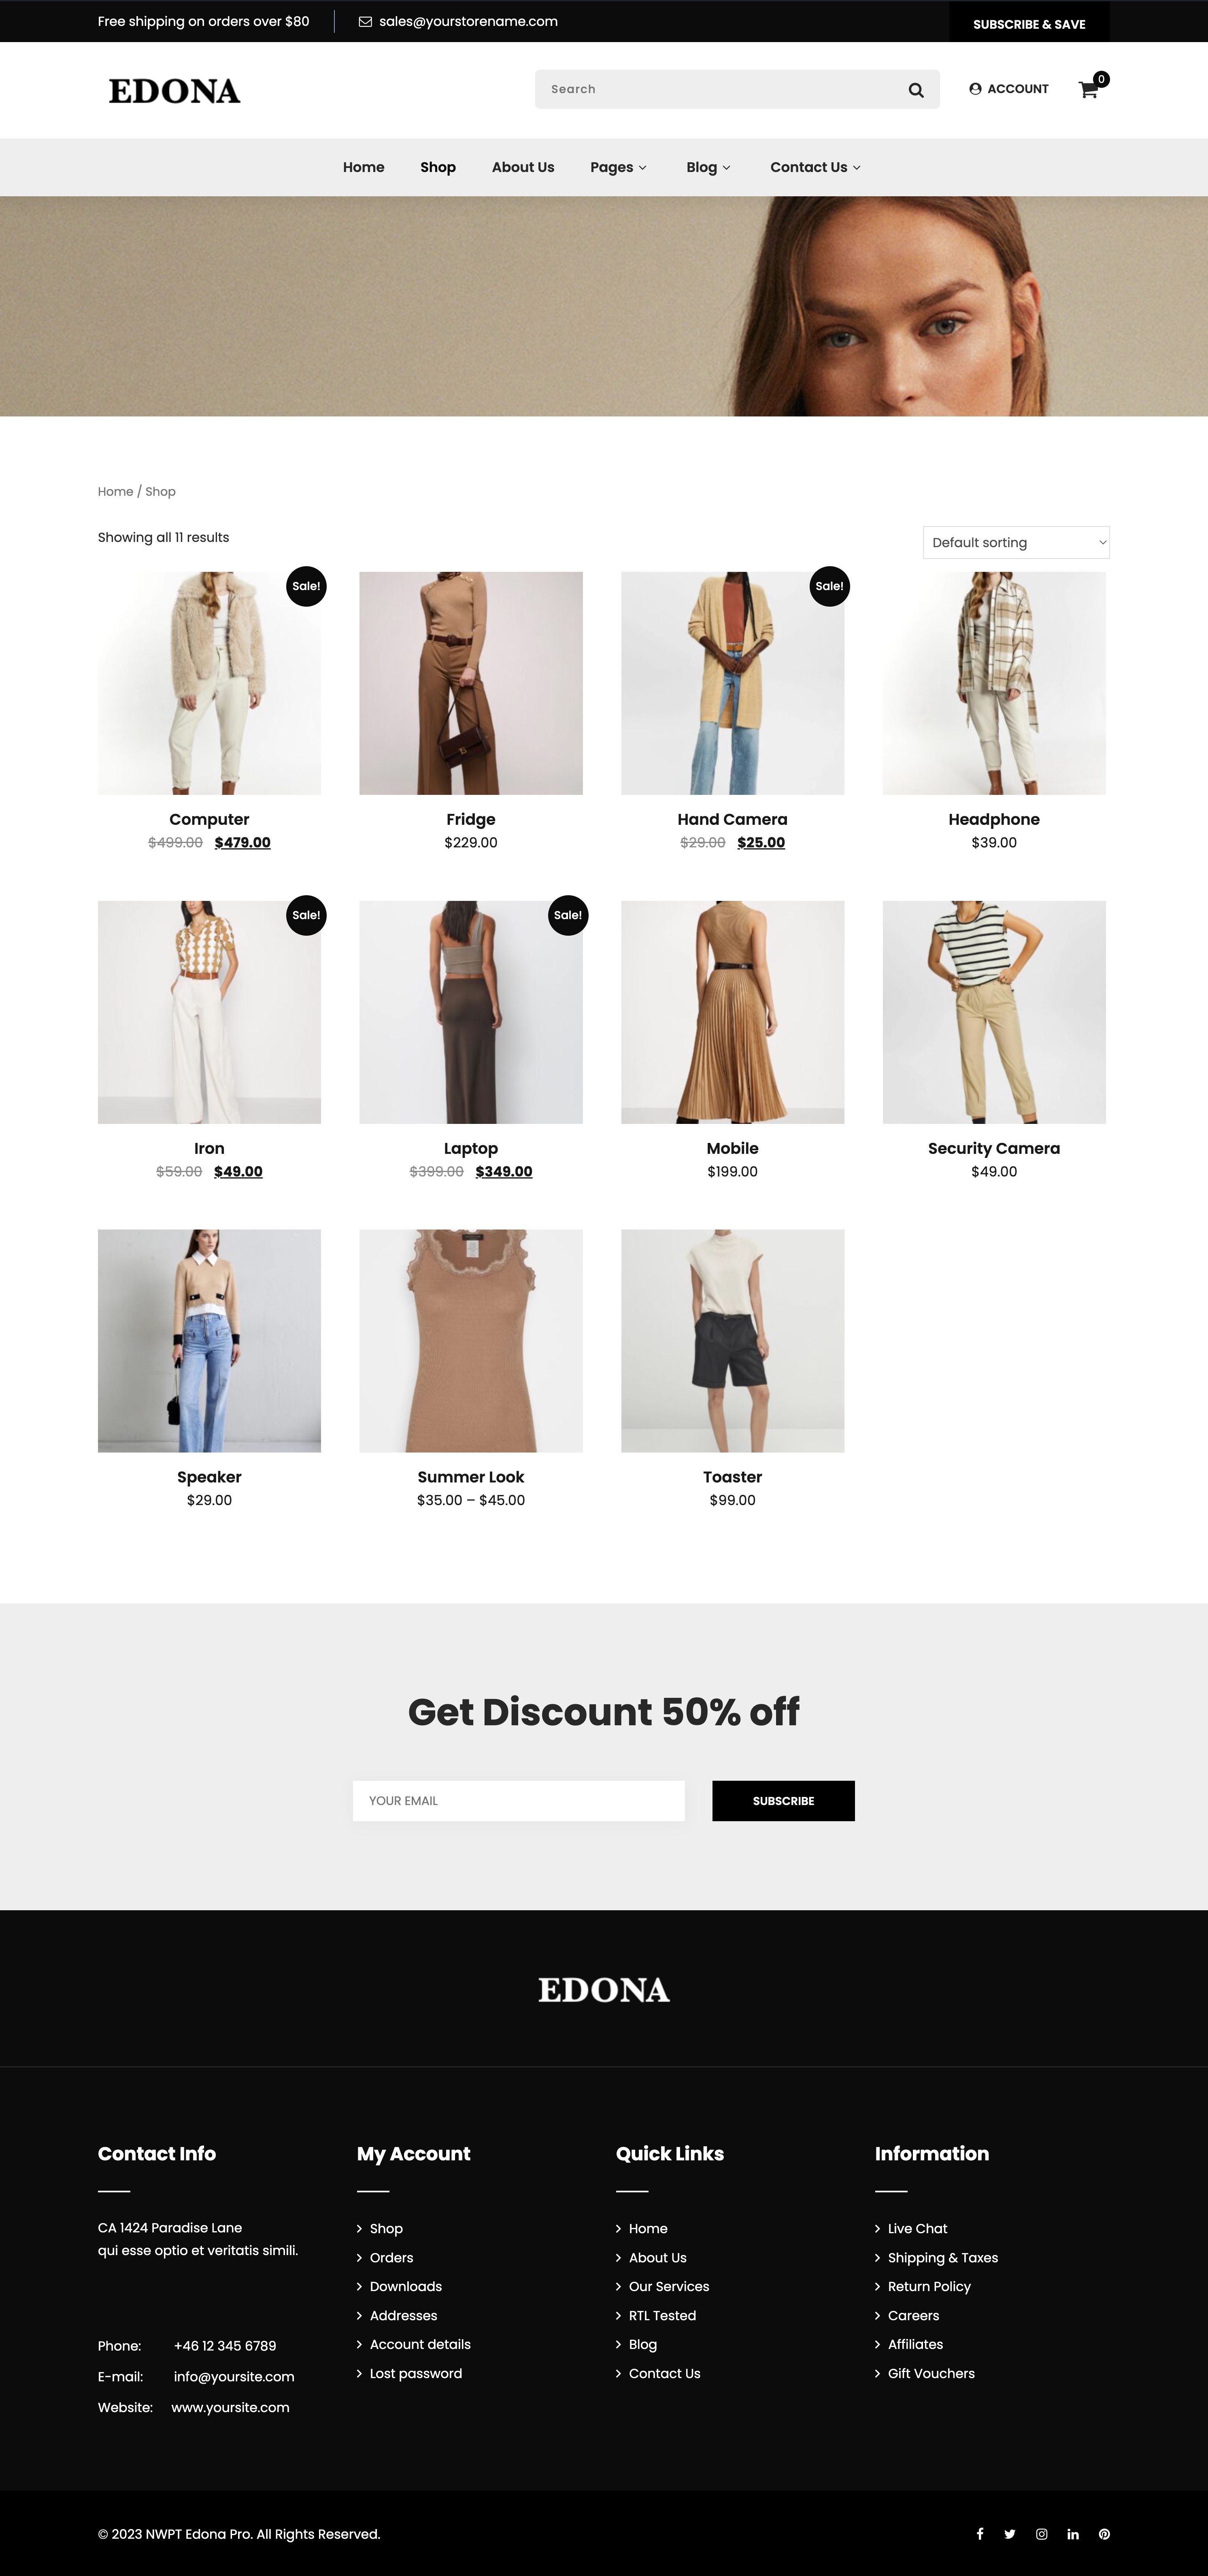The image size is (1208, 2576).
Task: Open the Laptop product thumbnail
Action: (x=471, y=1012)
